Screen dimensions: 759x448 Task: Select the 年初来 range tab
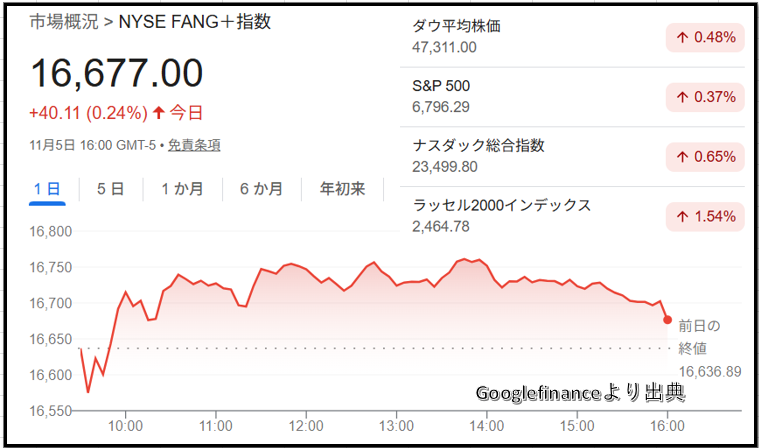pos(342,188)
